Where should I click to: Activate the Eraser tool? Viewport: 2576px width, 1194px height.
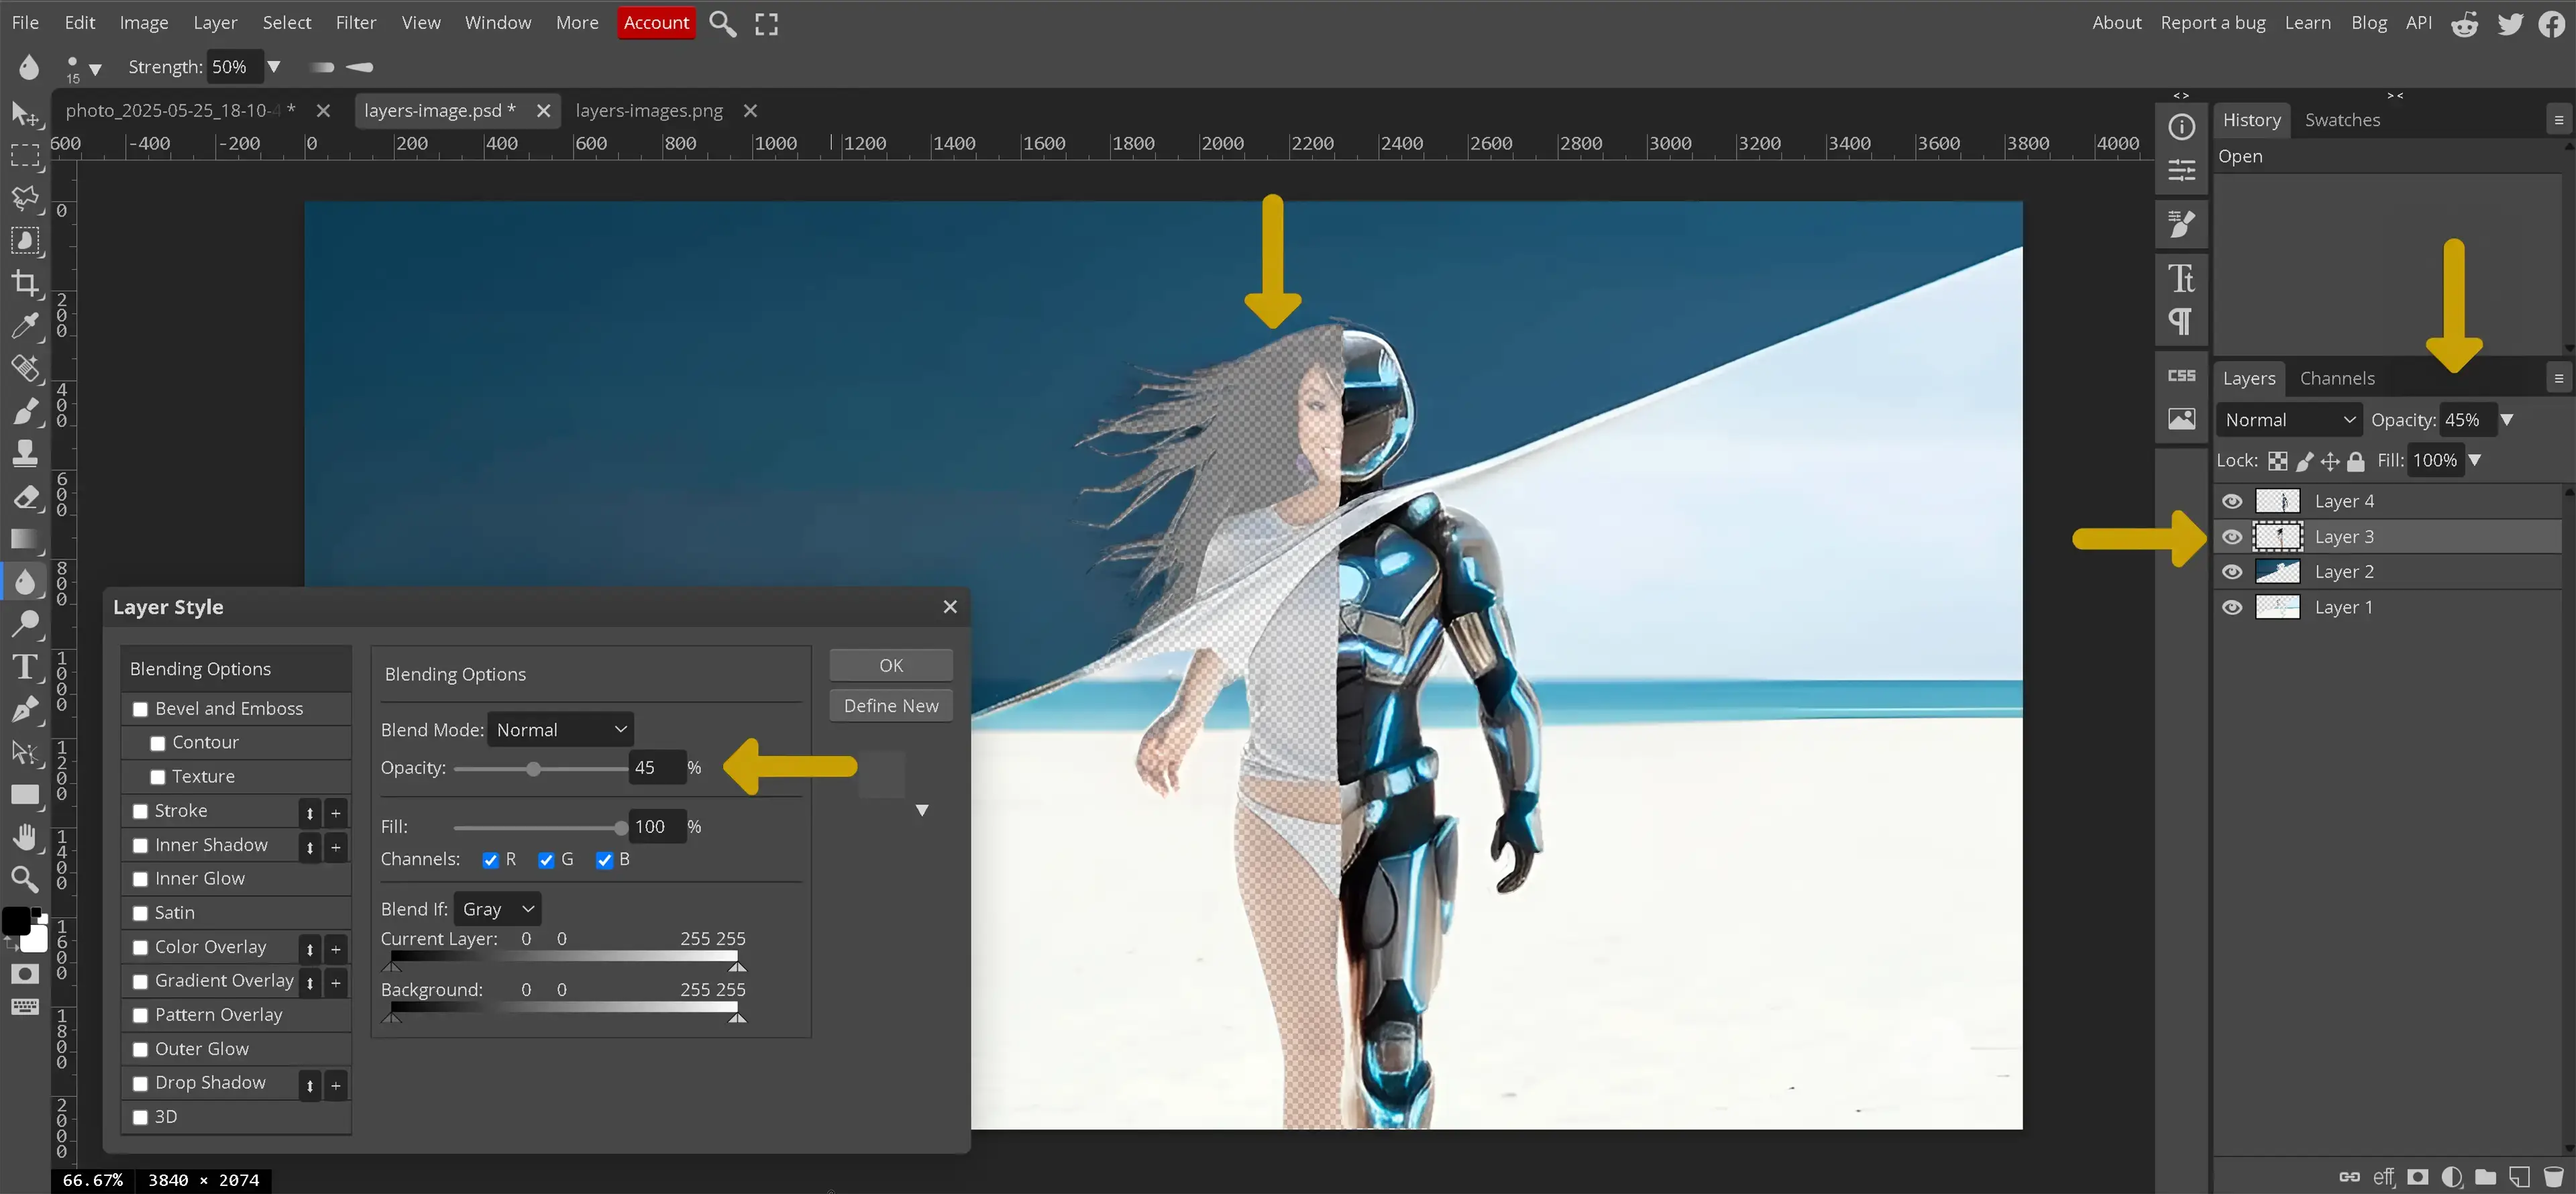click(x=24, y=496)
